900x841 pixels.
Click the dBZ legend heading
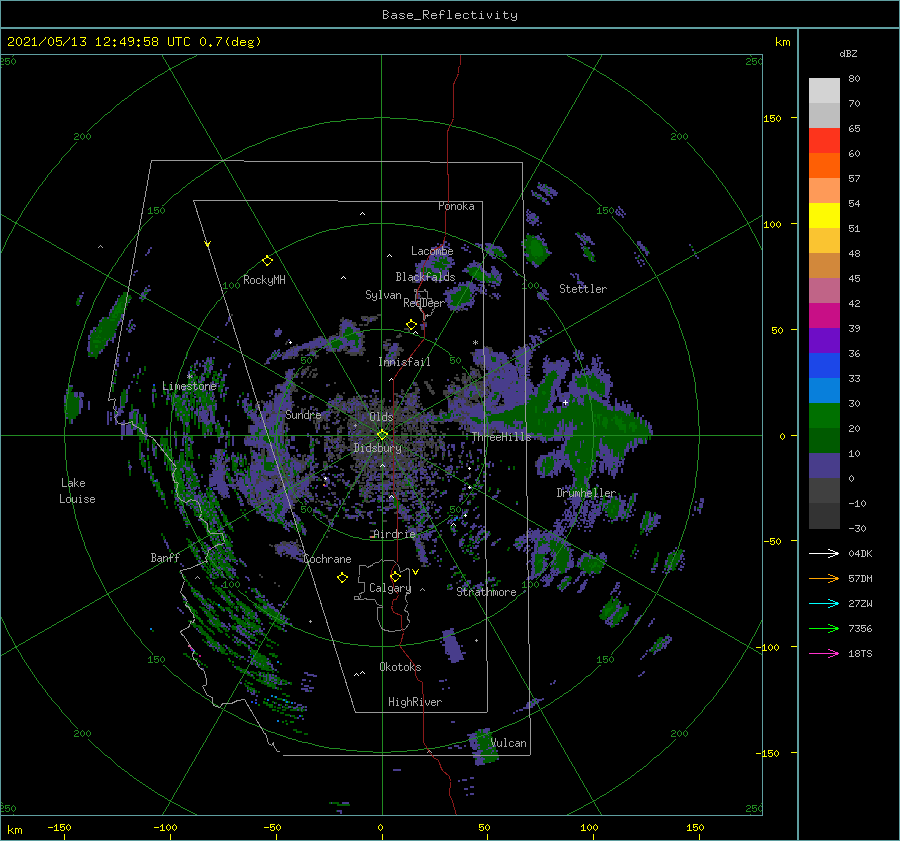click(848, 54)
